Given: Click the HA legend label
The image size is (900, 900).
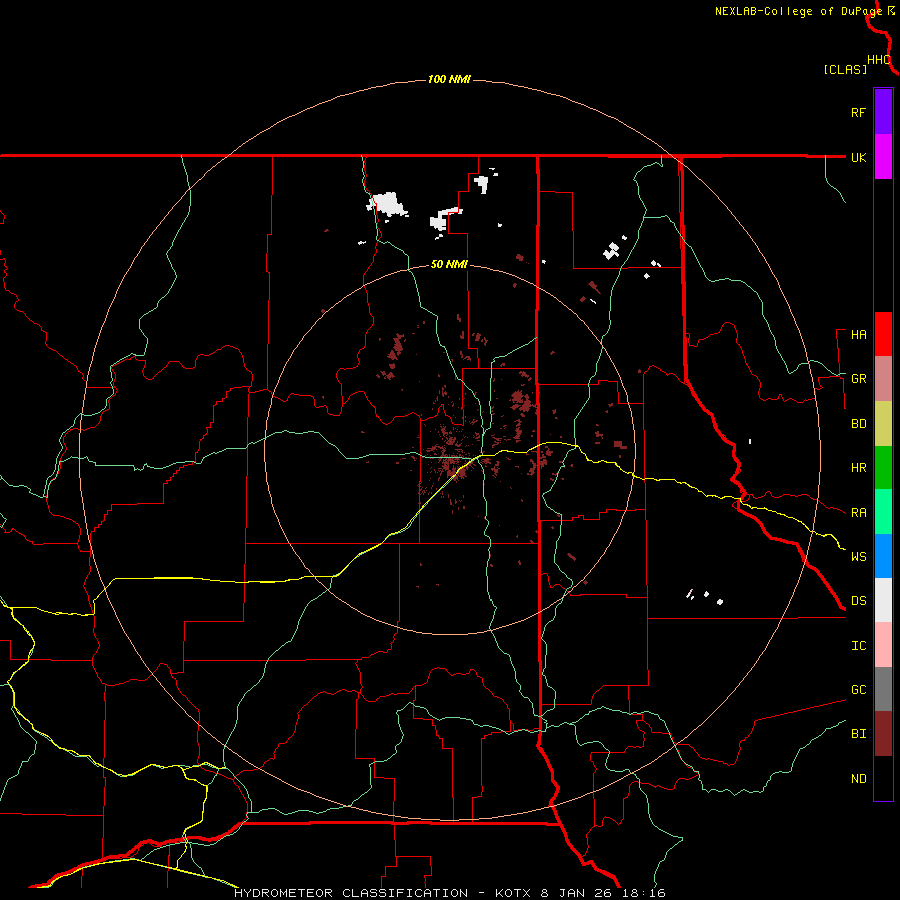Looking at the screenshot, I should (x=858, y=335).
